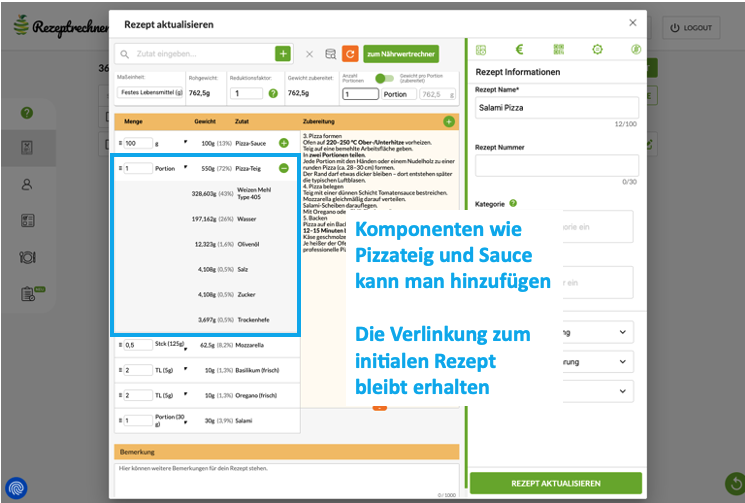Open the Euro cost tab icon

click(x=519, y=49)
